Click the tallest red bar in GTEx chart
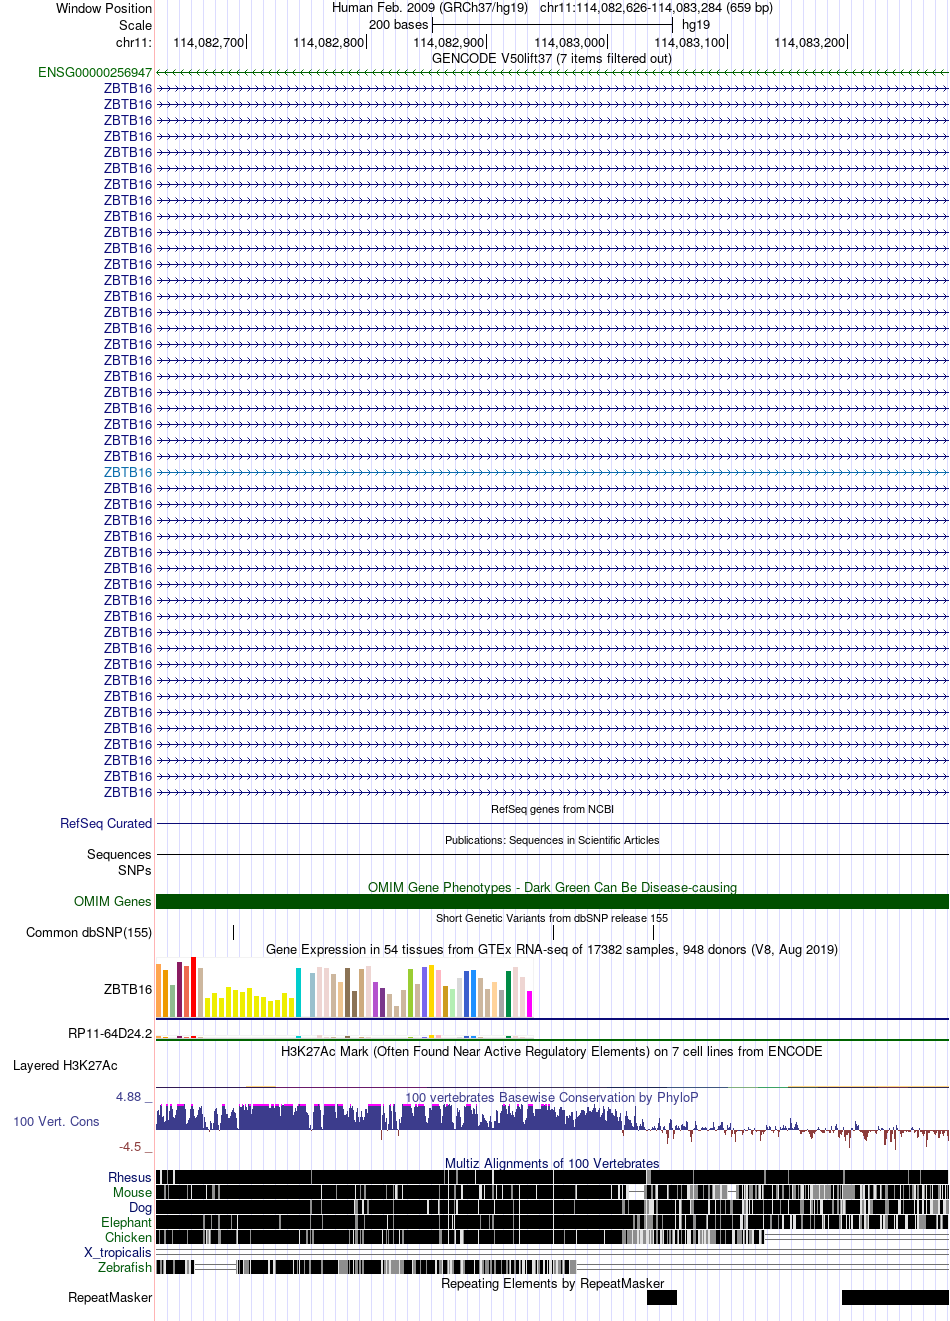 tap(193, 987)
